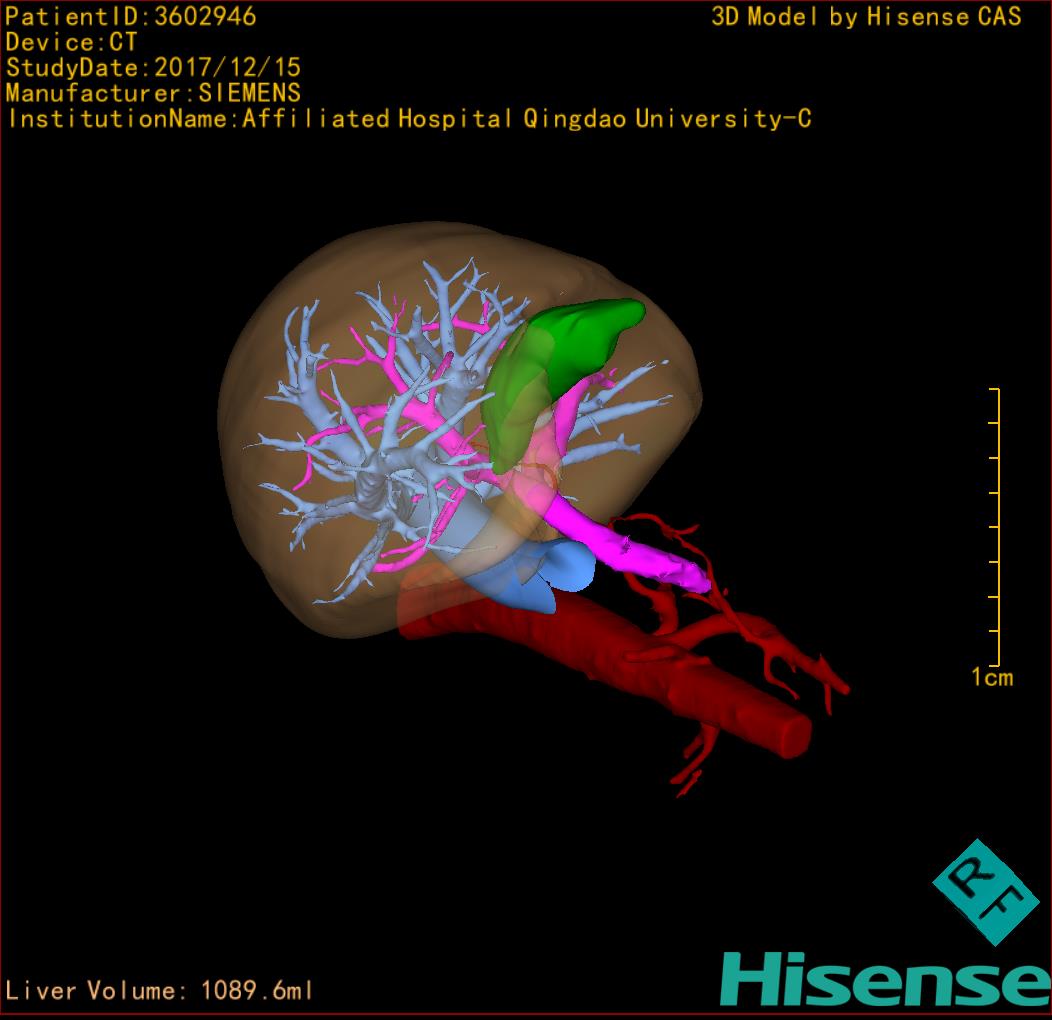Click the Manufacturer:SIEMENS label
This screenshot has width=1052, height=1020.
[153, 94]
